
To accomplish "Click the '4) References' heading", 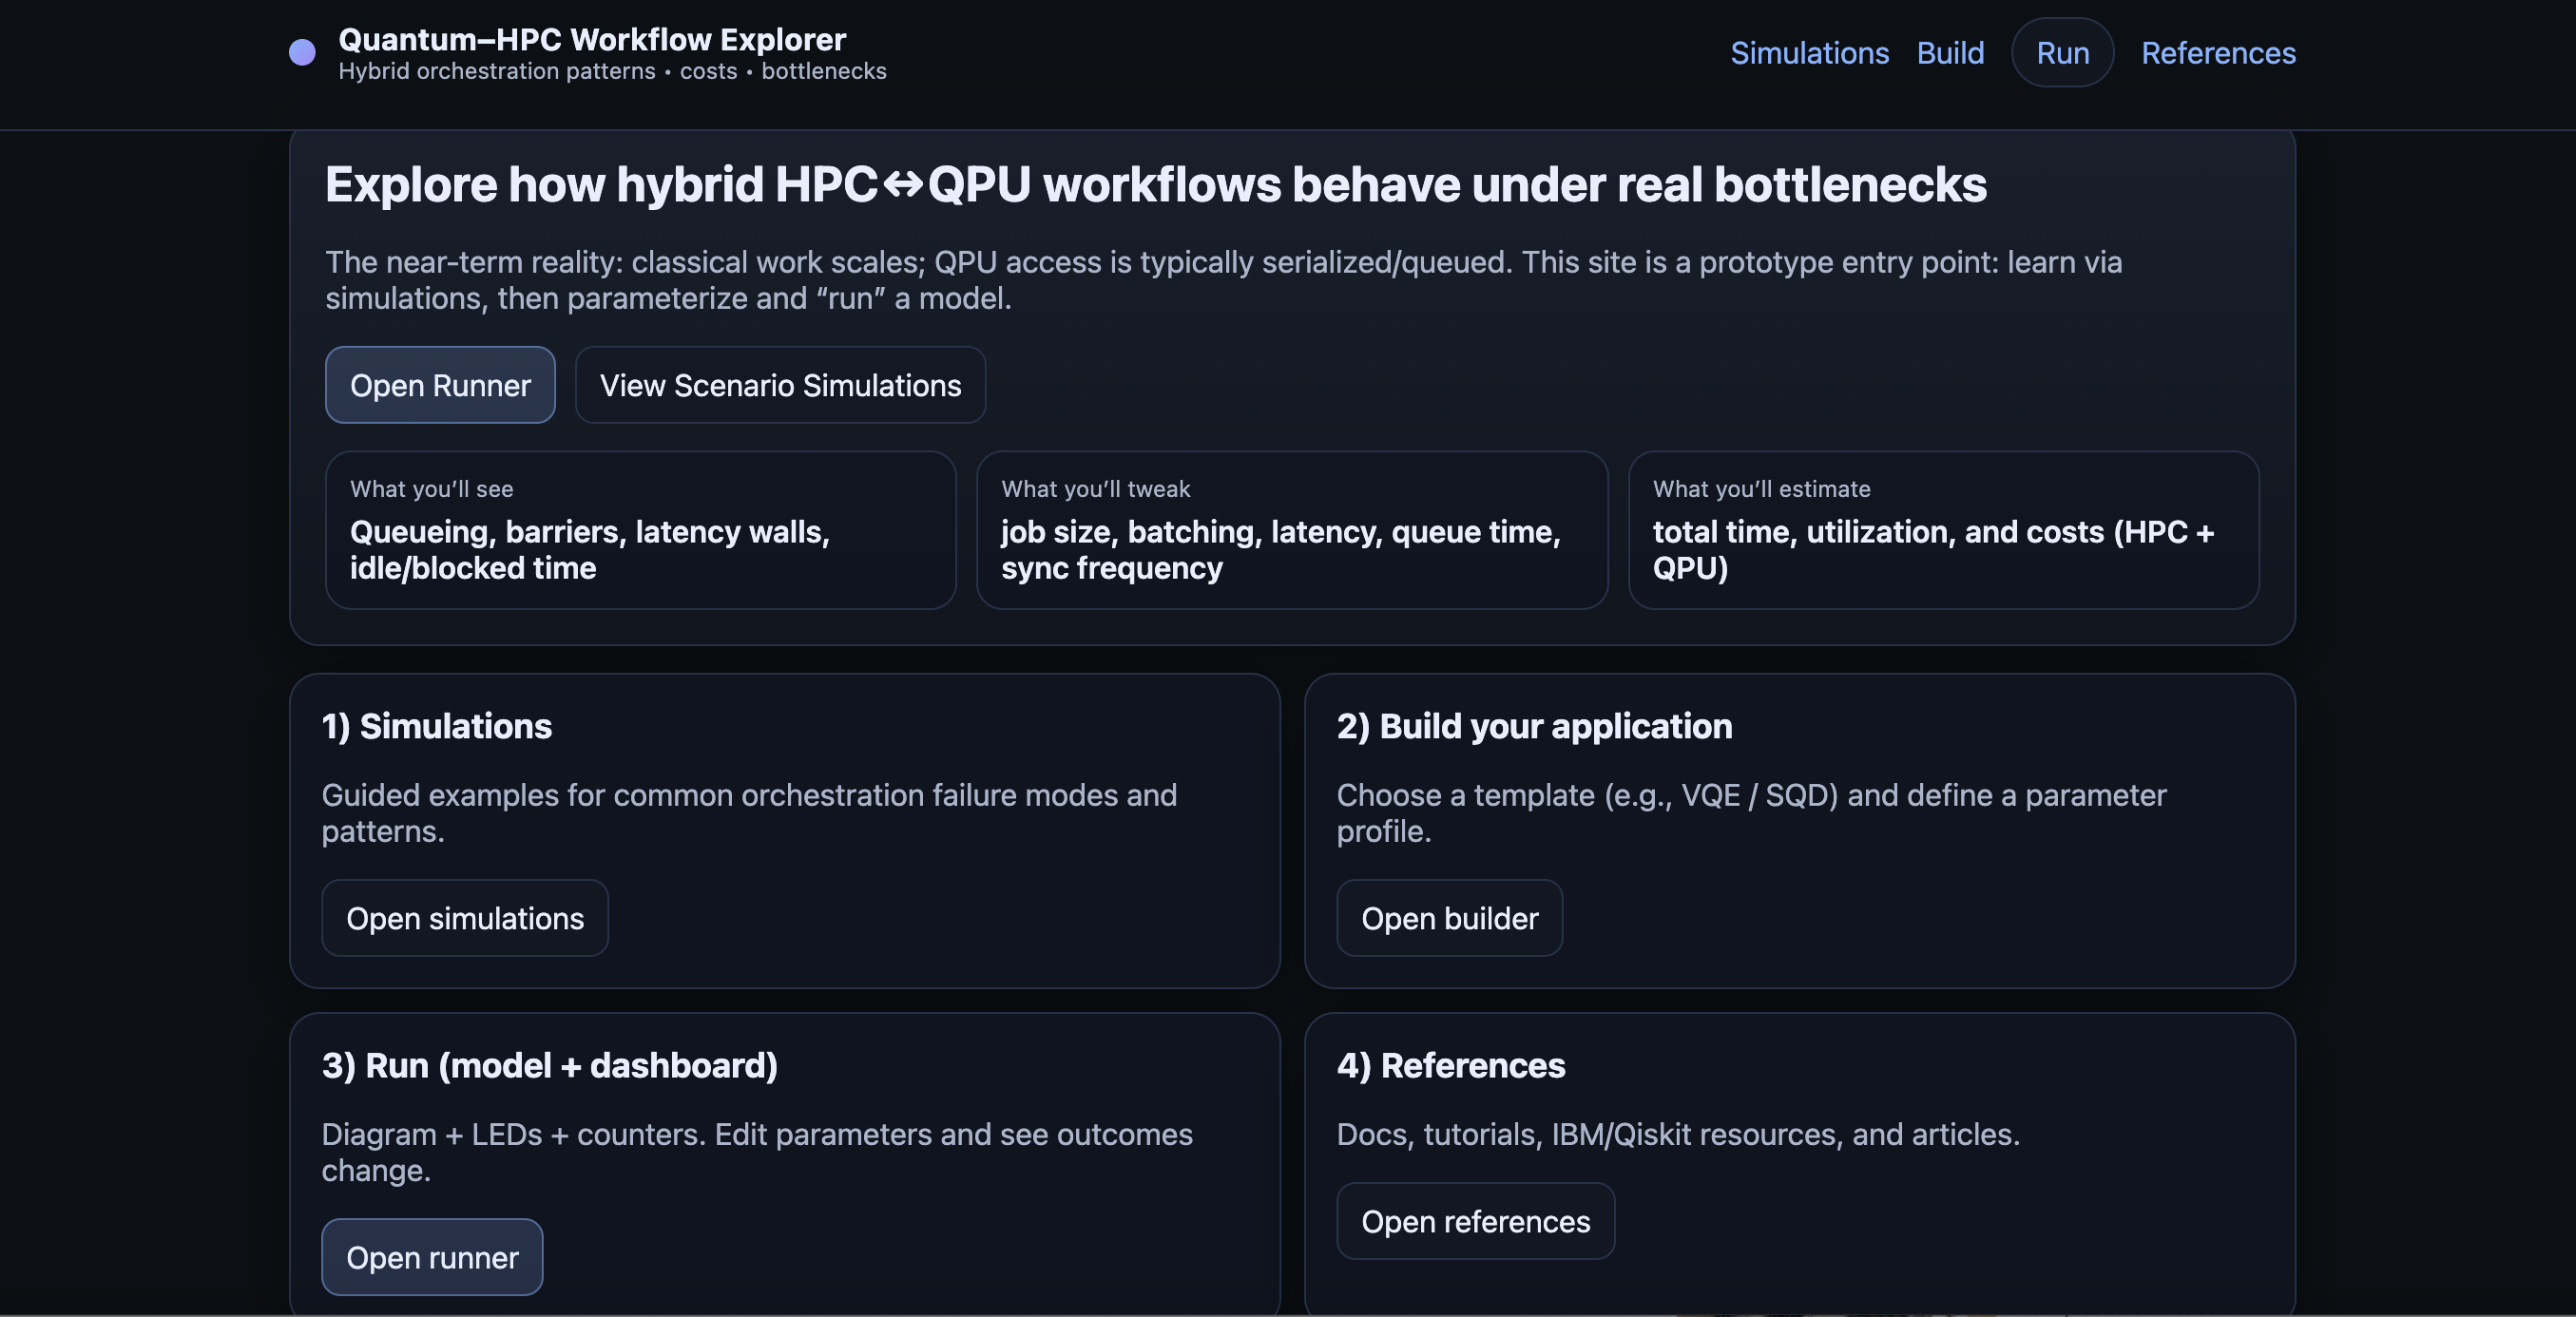I will tap(1451, 1066).
